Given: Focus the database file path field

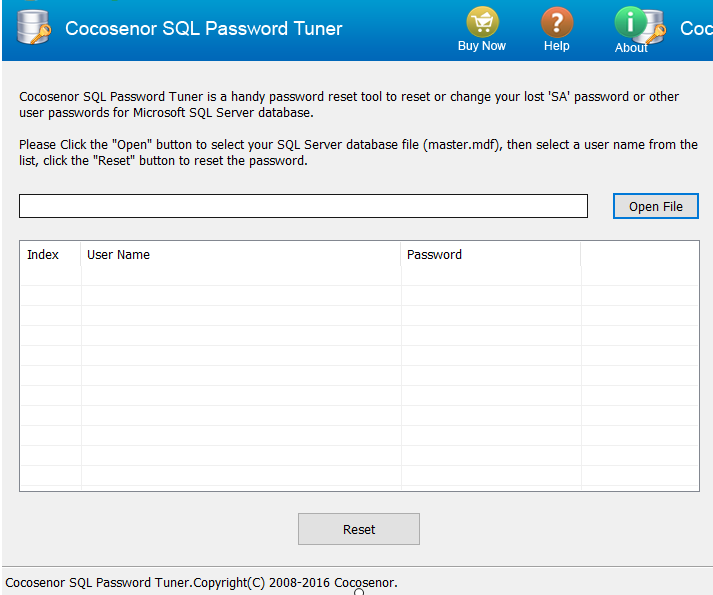Looking at the screenshot, I should click(x=303, y=206).
